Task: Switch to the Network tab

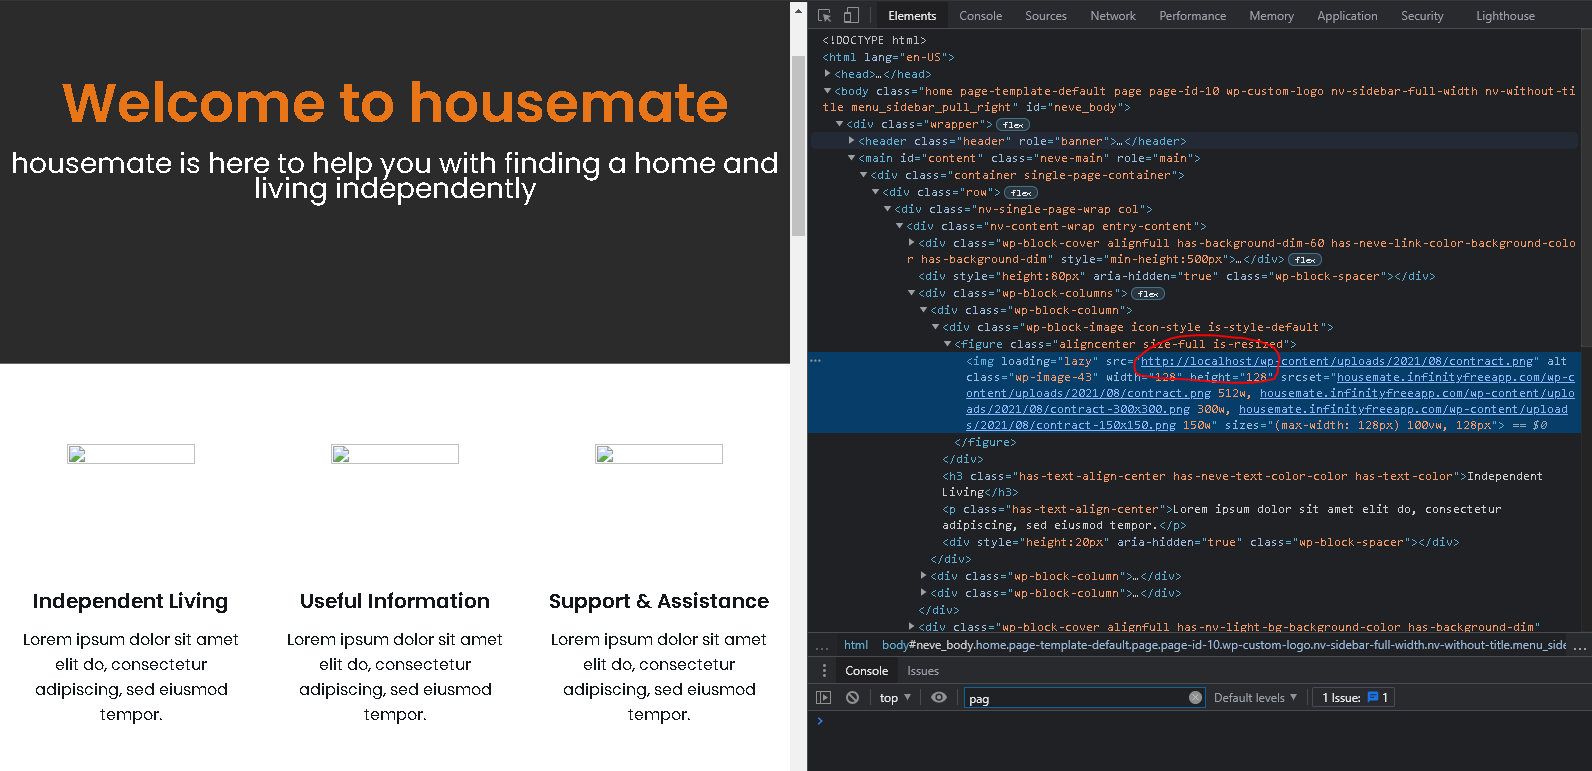Action: [1112, 16]
